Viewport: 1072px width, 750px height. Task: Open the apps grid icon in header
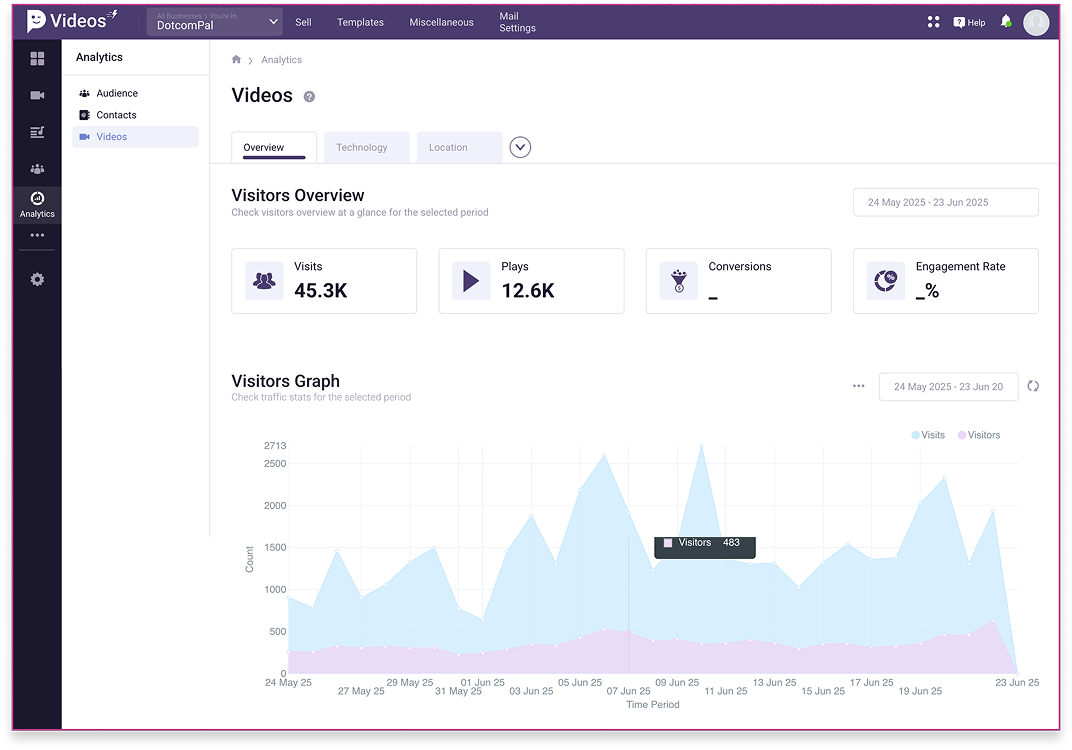pos(933,22)
